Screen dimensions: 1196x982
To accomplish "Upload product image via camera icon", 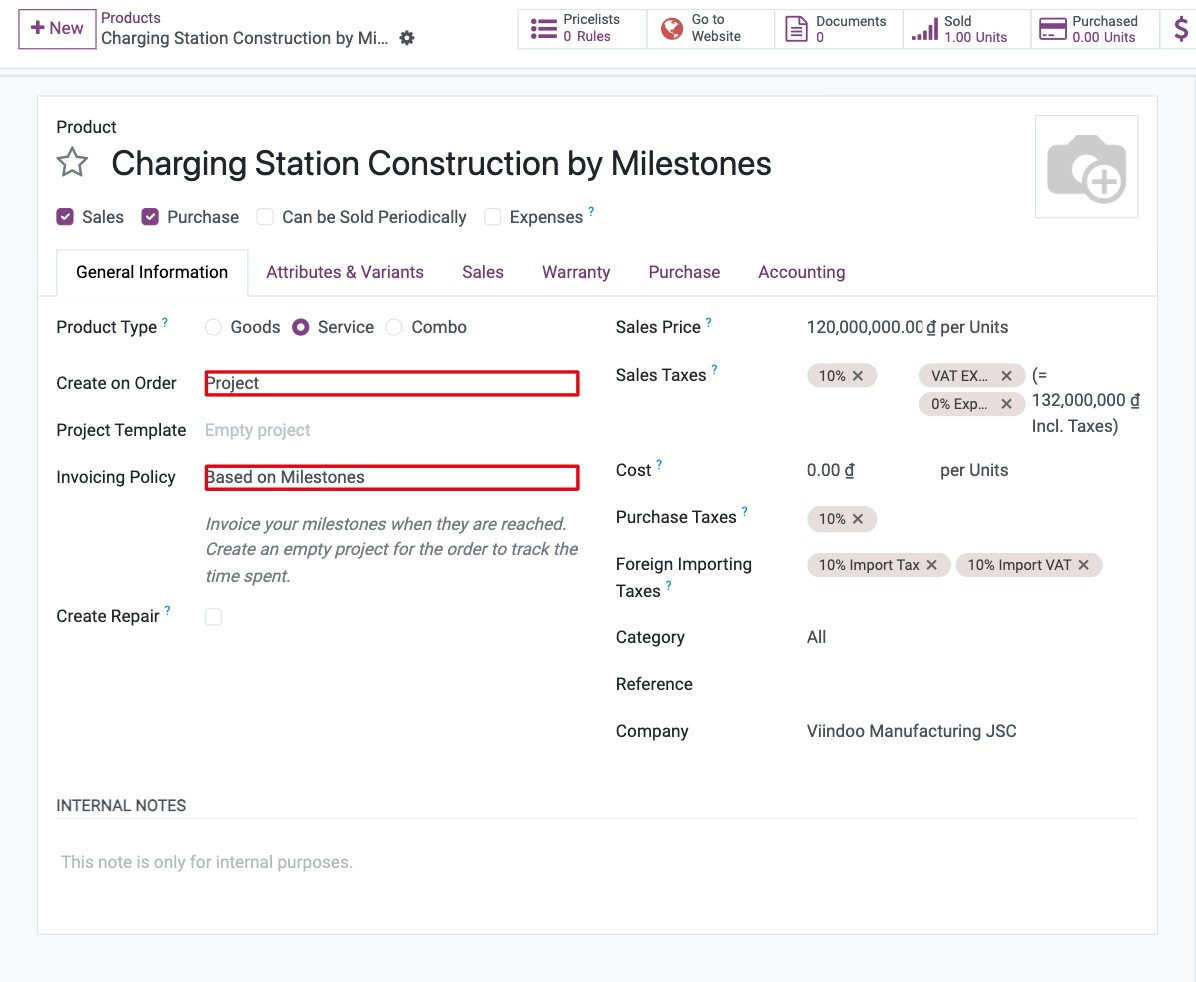I will point(1086,167).
